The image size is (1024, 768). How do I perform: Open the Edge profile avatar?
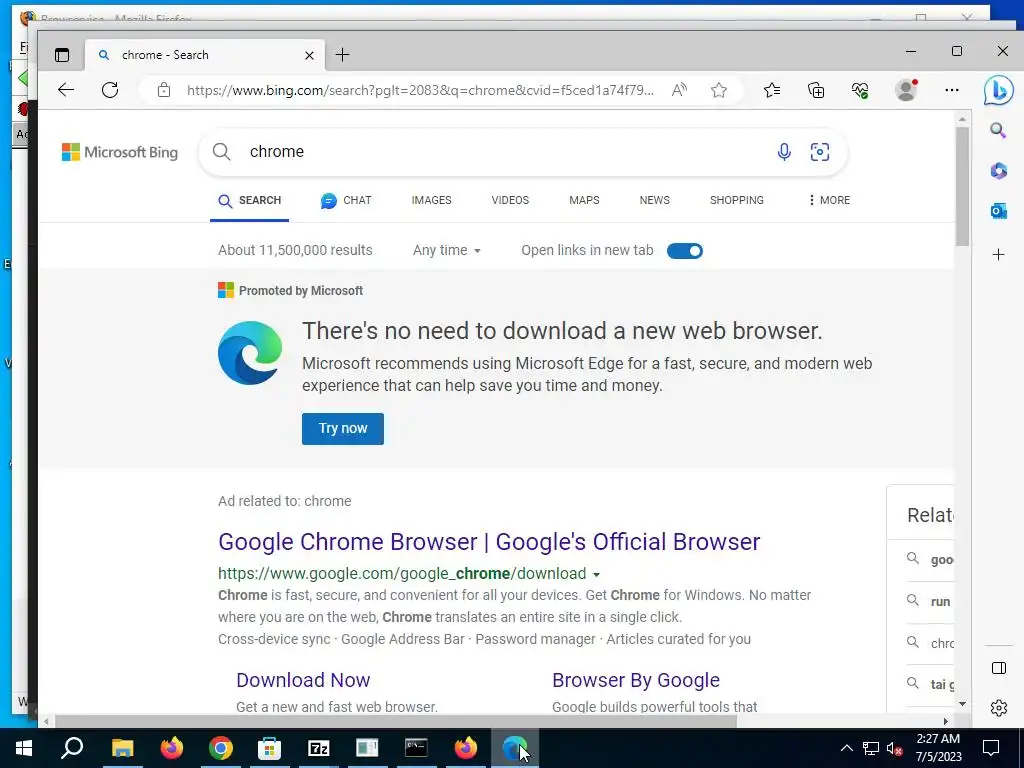coord(906,90)
